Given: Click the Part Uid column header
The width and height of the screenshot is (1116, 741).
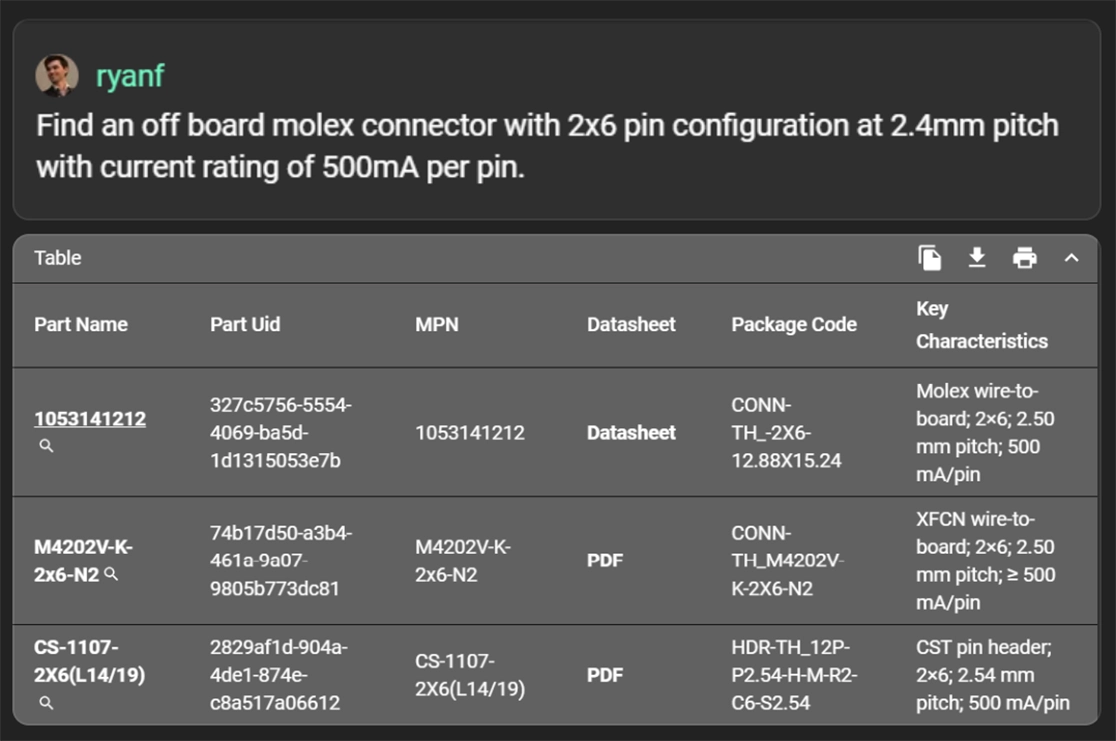Looking at the screenshot, I should tap(245, 325).
